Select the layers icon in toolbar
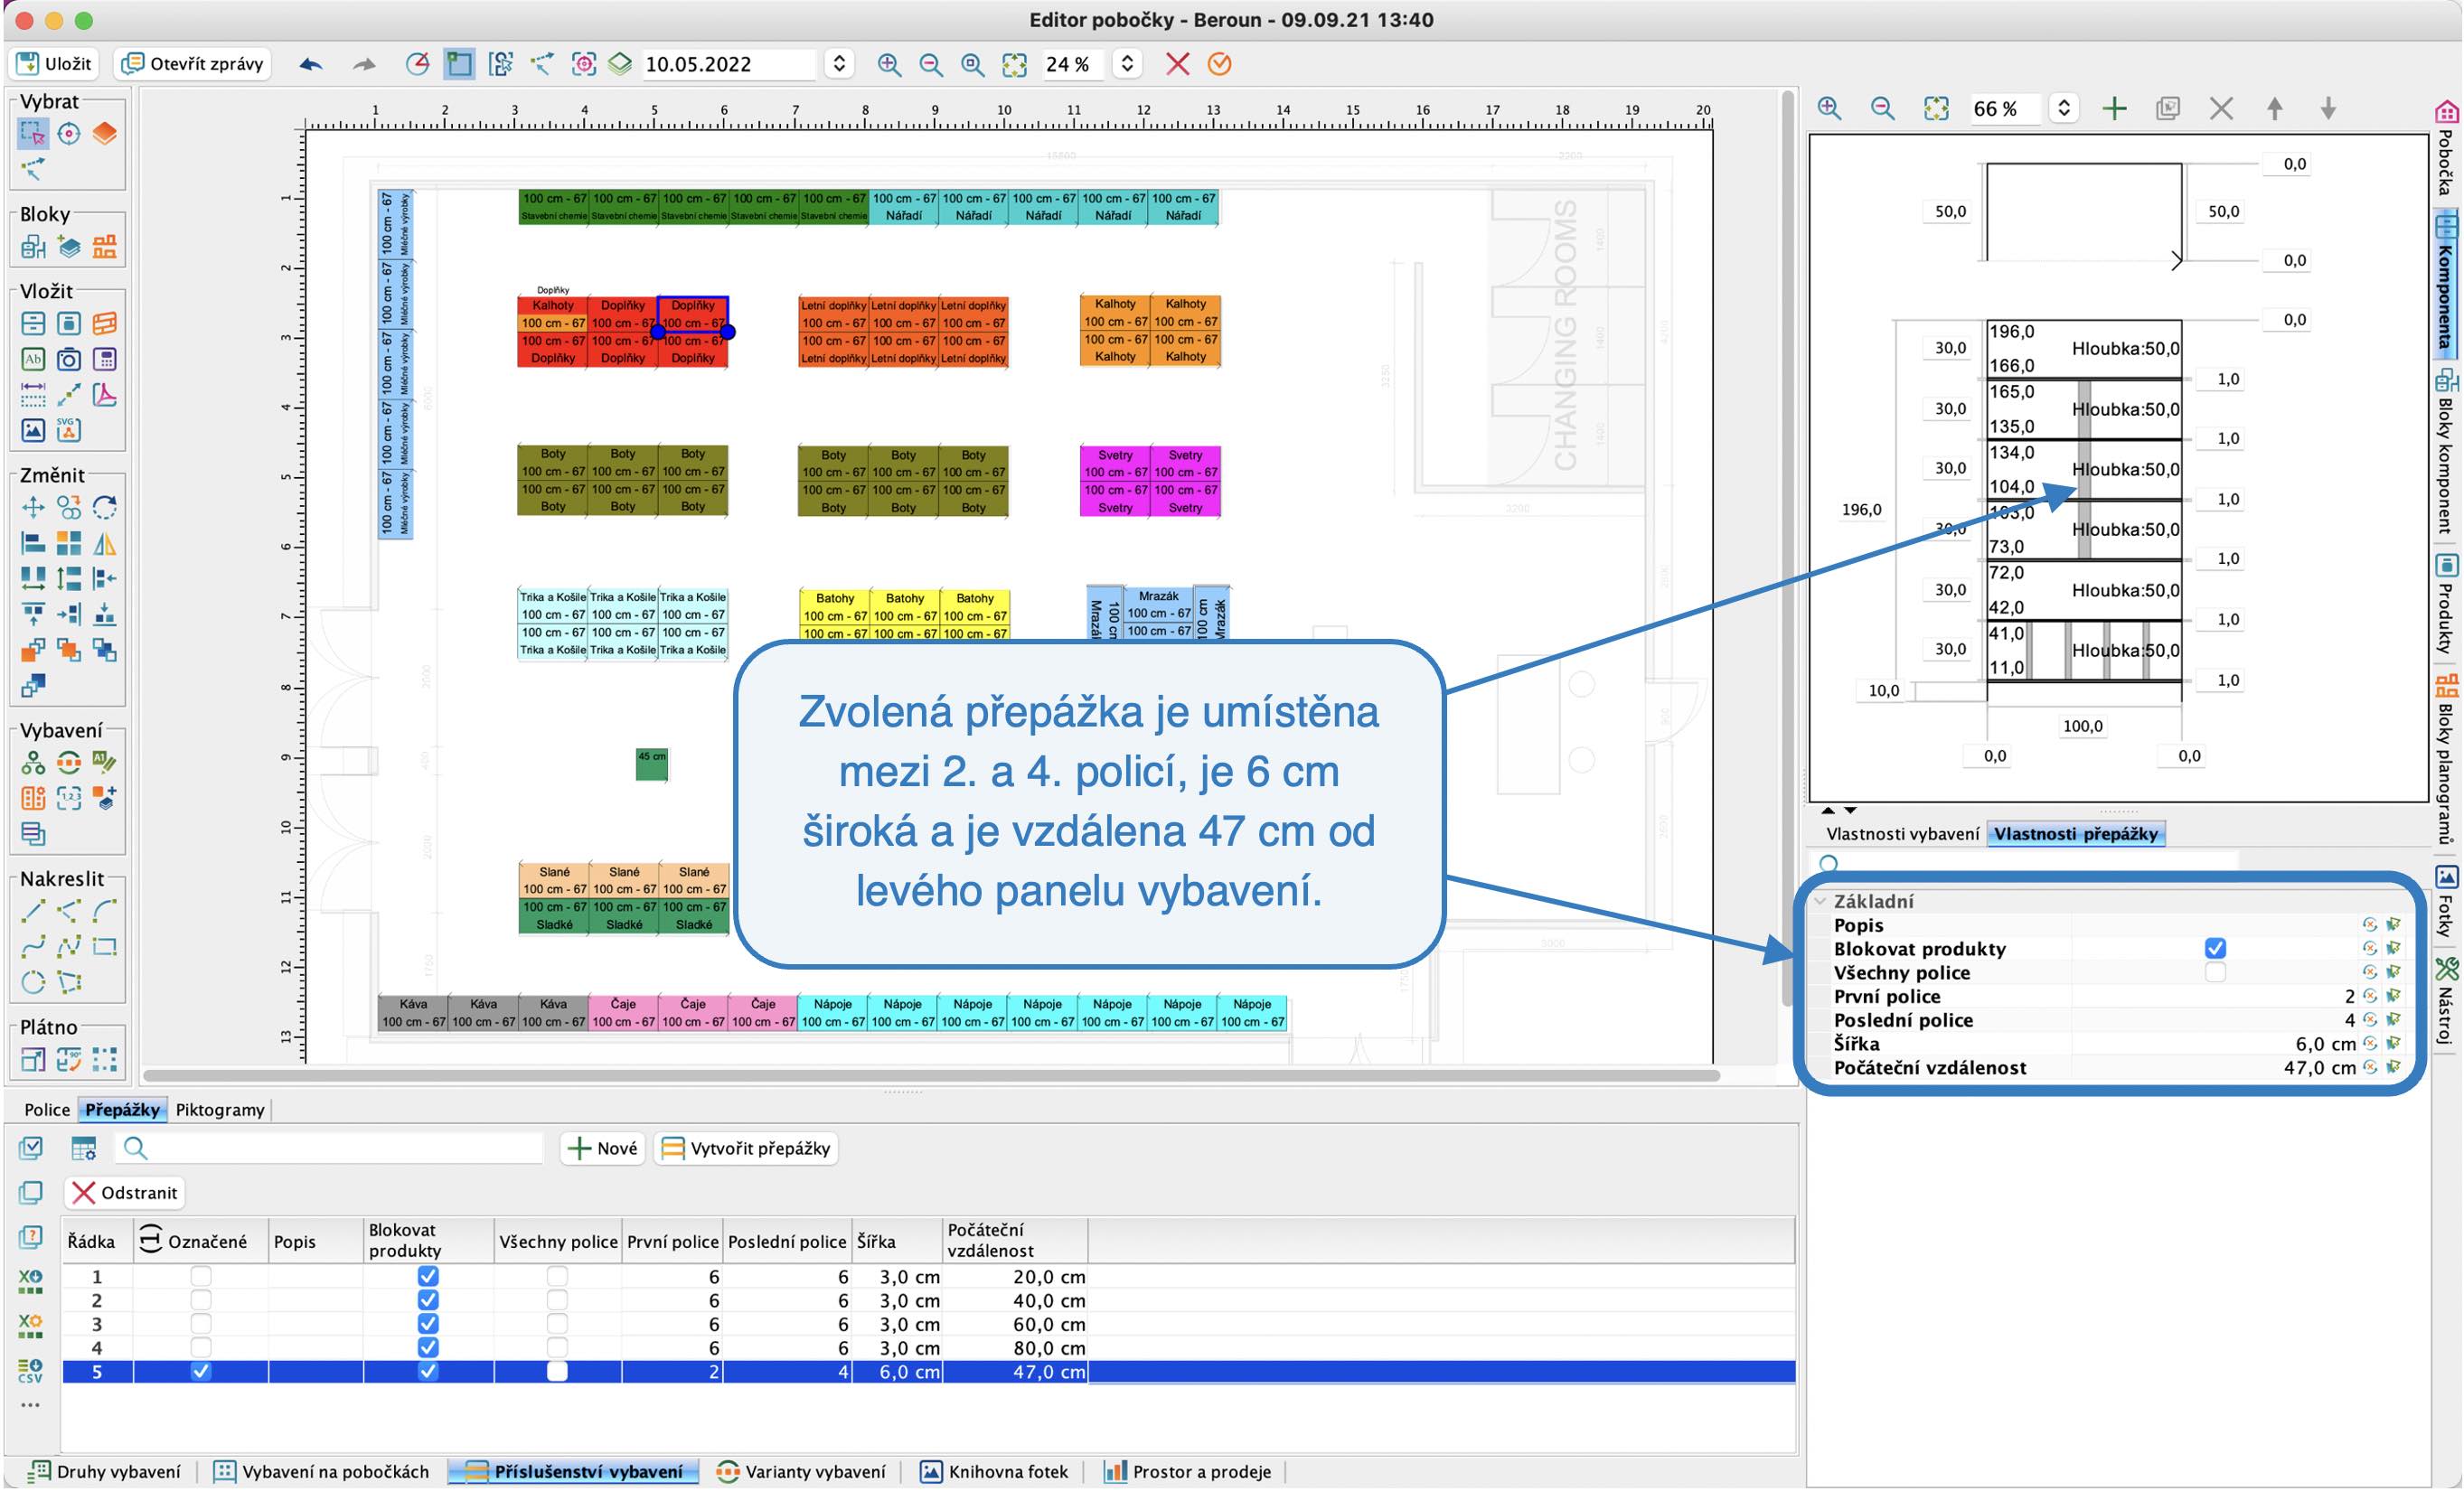 click(620, 64)
